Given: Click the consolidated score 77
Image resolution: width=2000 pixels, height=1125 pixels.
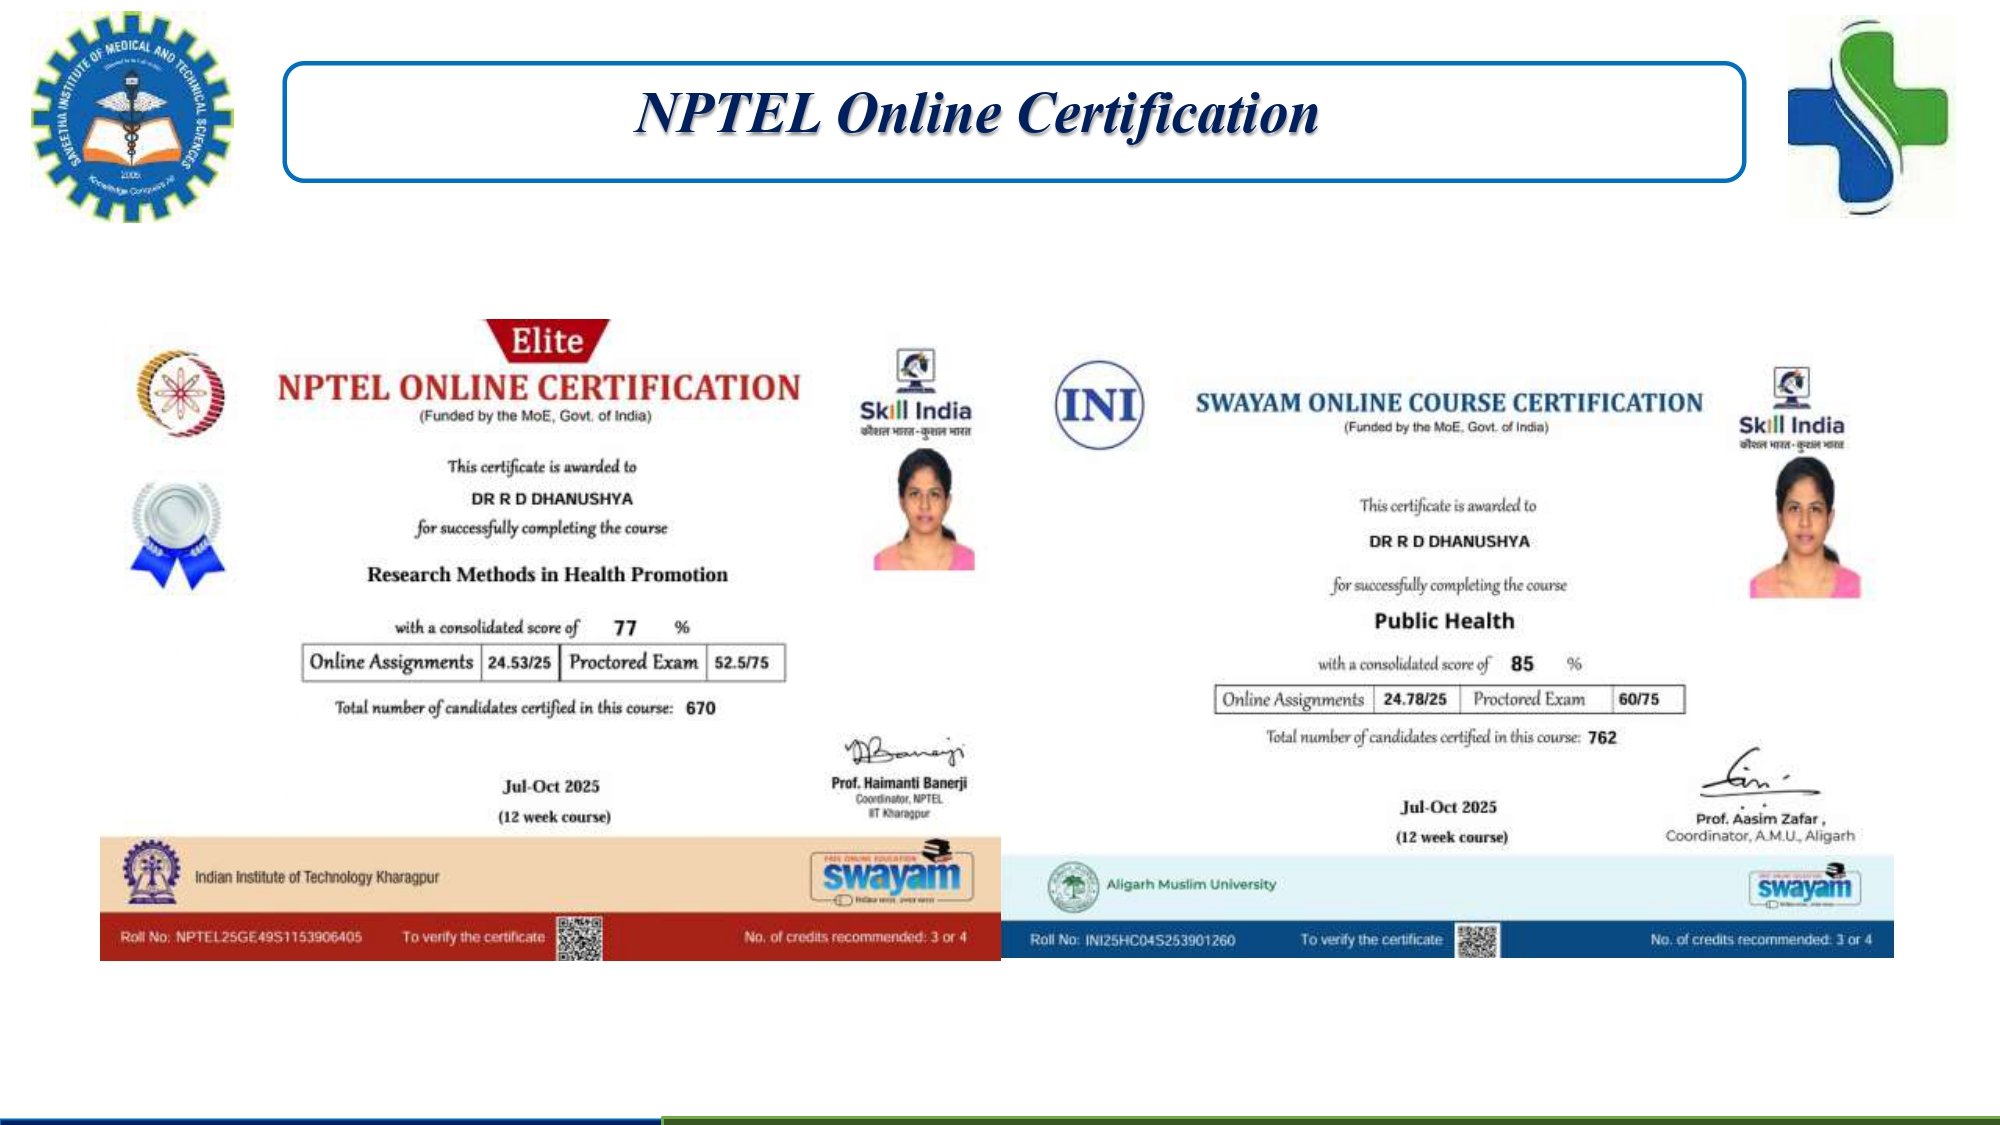Looking at the screenshot, I should (x=625, y=628).
